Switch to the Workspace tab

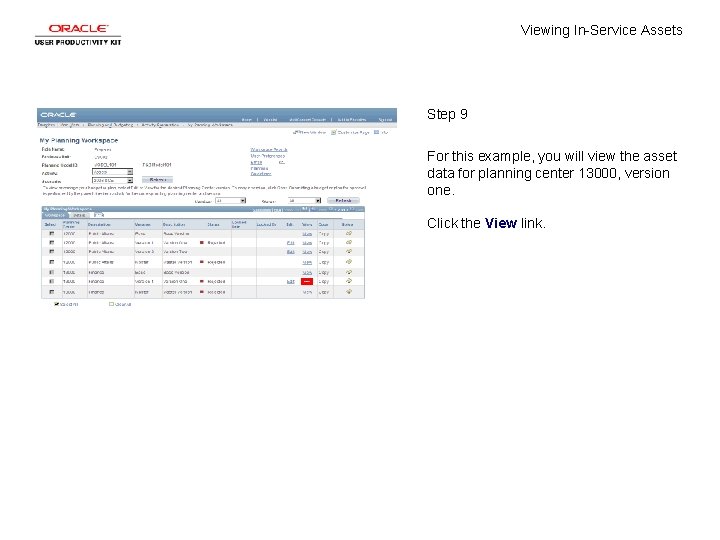(x=55, y=215)
